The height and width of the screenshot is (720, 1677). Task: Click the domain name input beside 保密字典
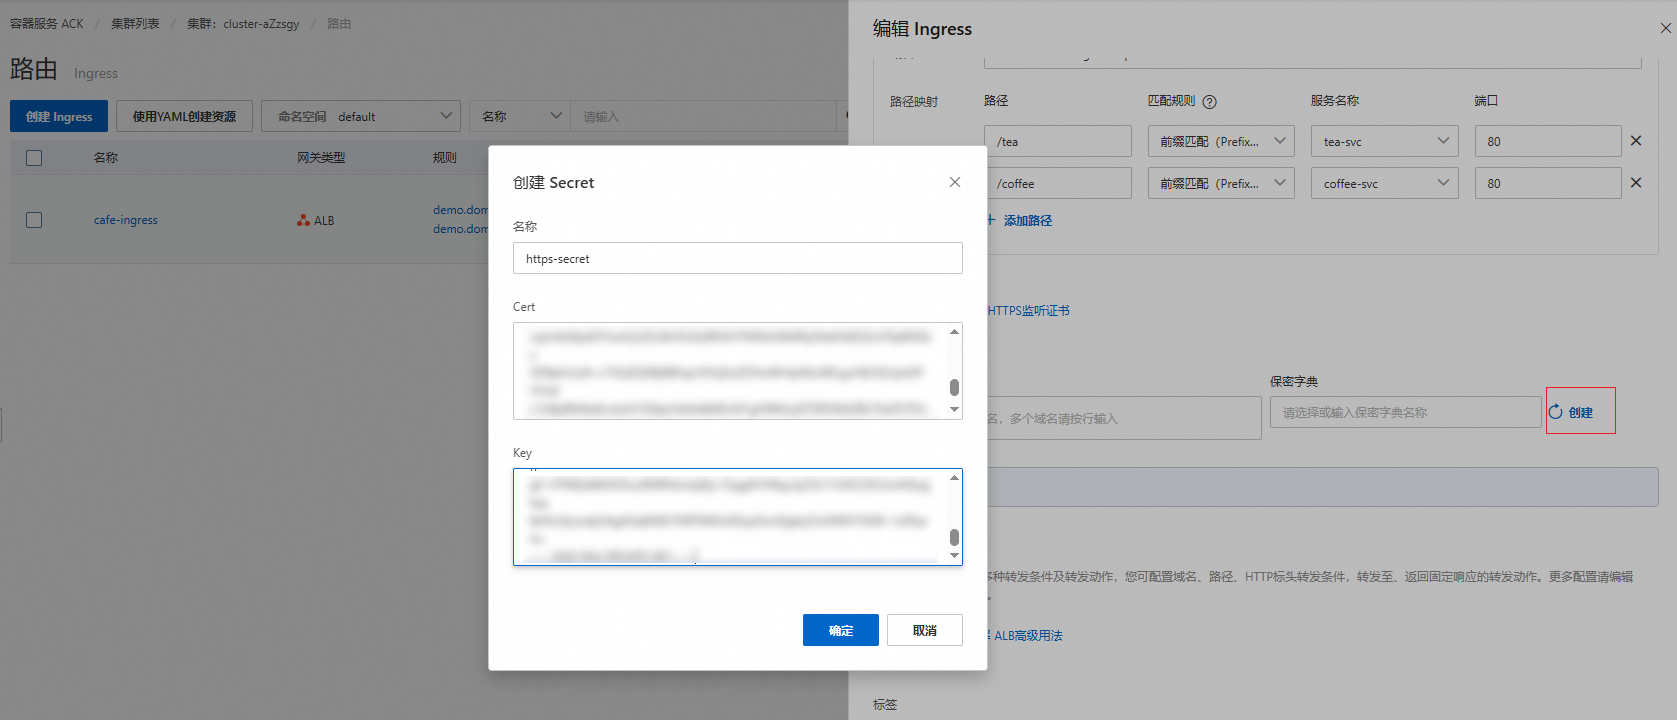[1123, 418]
